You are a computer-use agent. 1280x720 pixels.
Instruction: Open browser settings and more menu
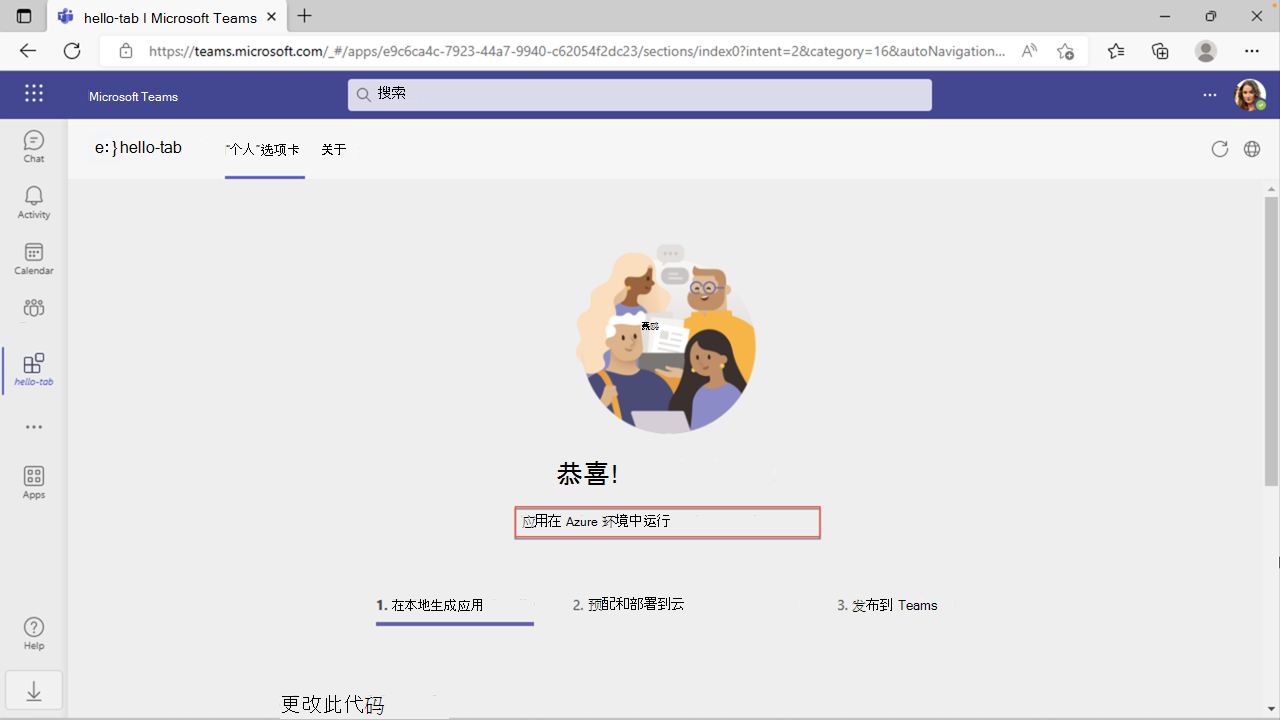(x=1252, y=51)
